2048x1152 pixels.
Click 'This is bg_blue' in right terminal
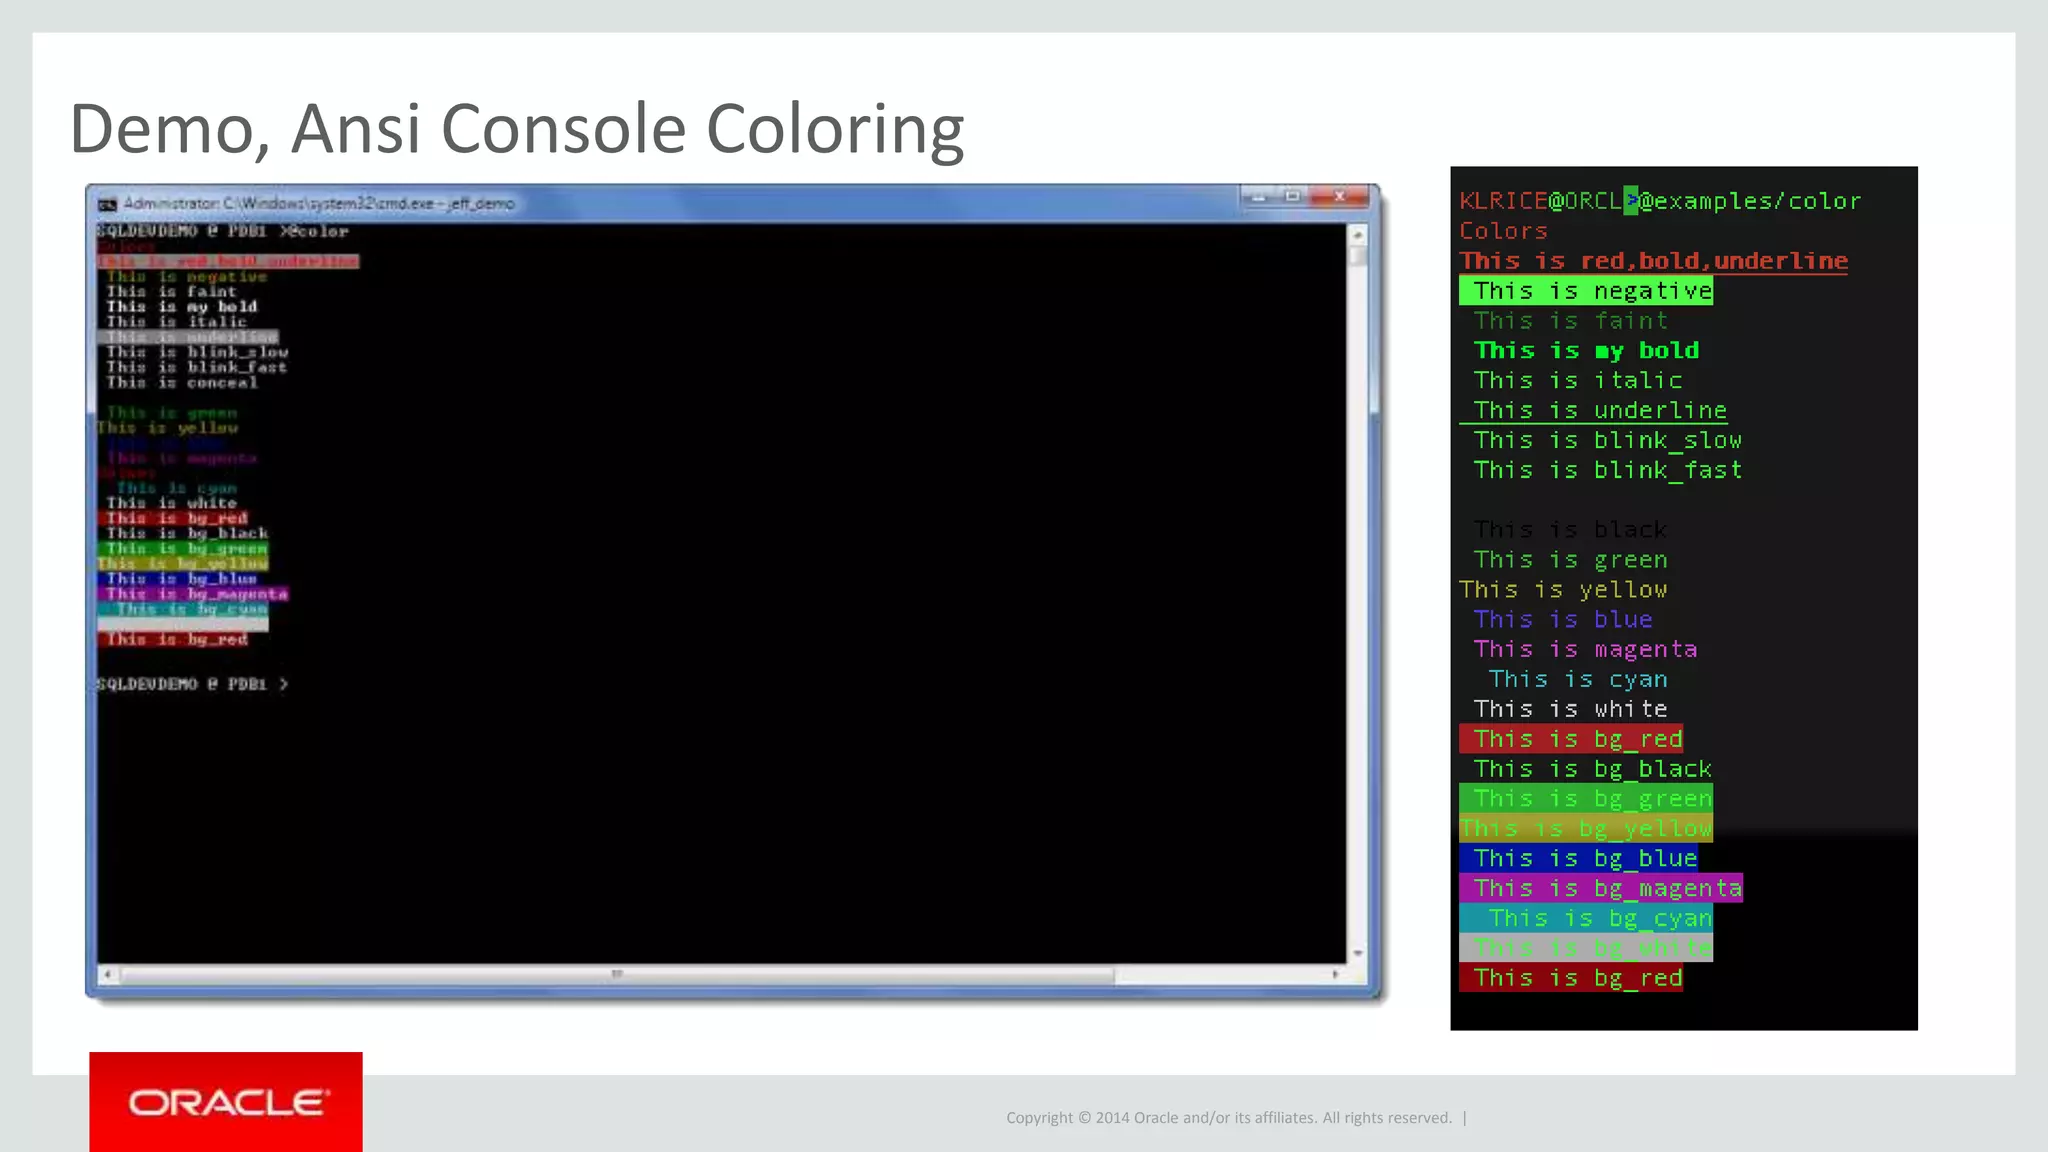[1578, 859]
